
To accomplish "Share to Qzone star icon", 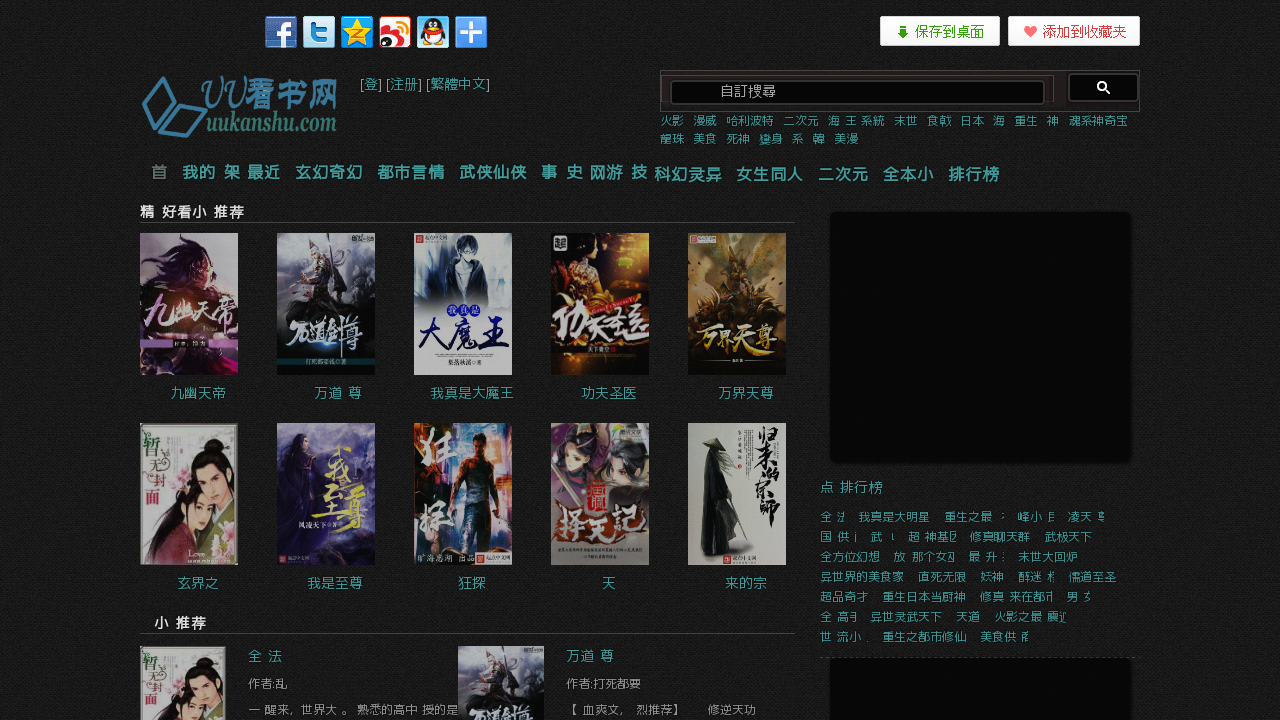I will coord(357,32).
